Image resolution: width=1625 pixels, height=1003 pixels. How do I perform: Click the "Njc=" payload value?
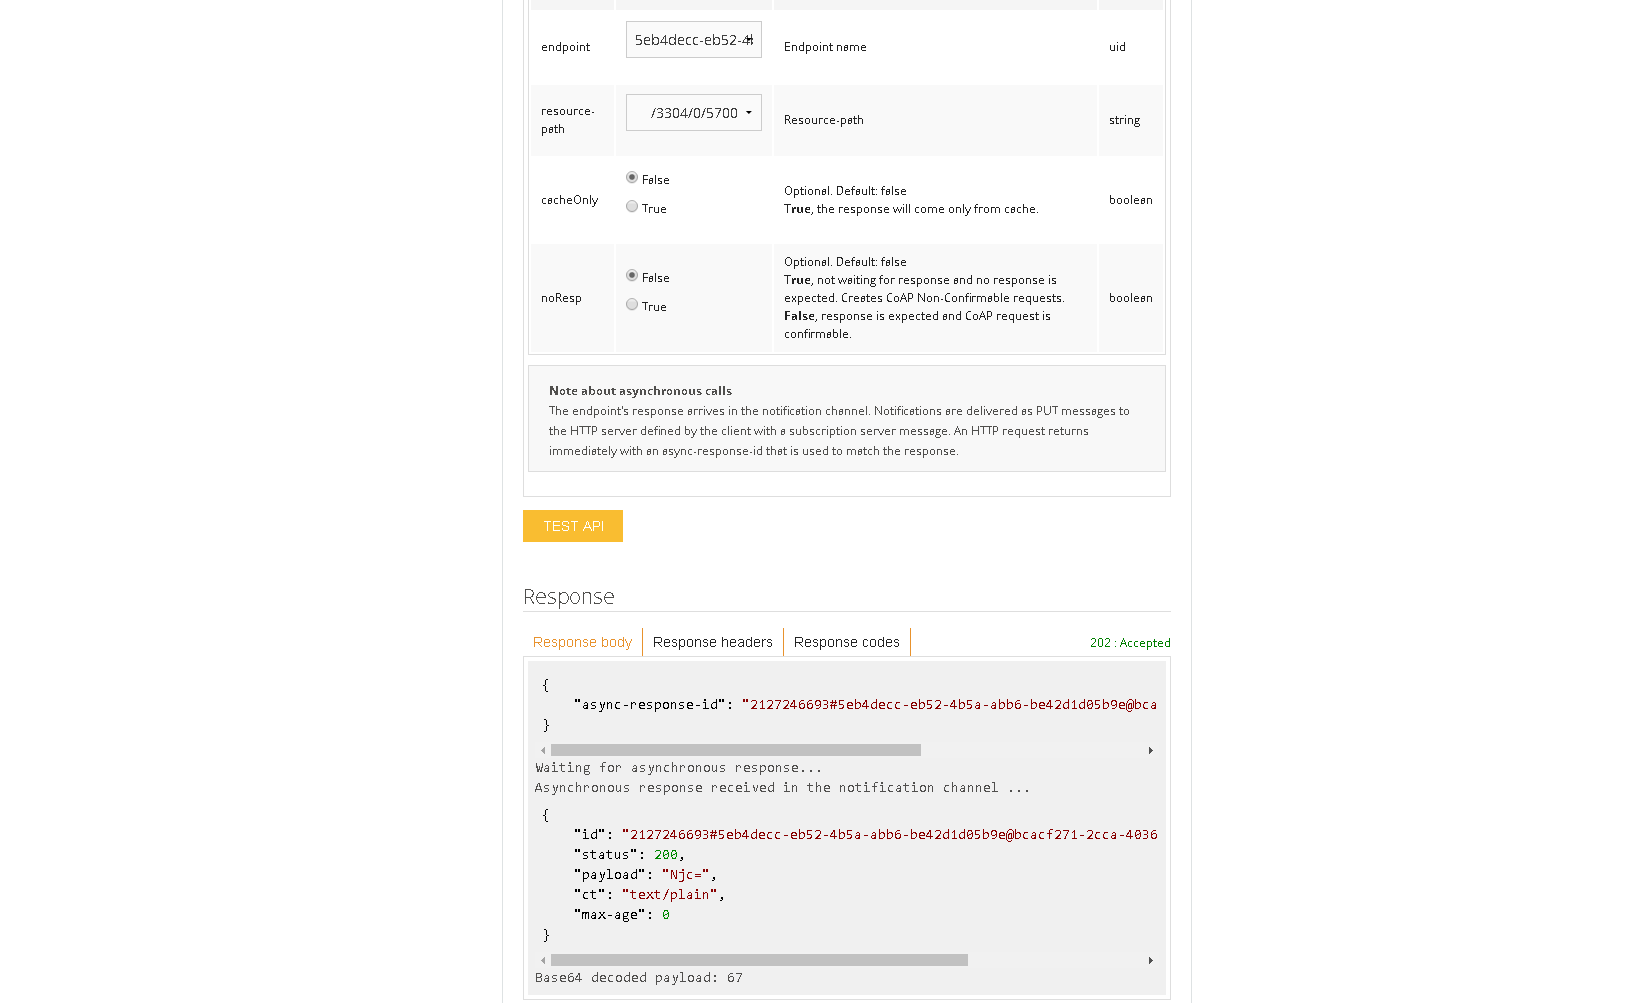pyautogui.click(x=685, y=875)
